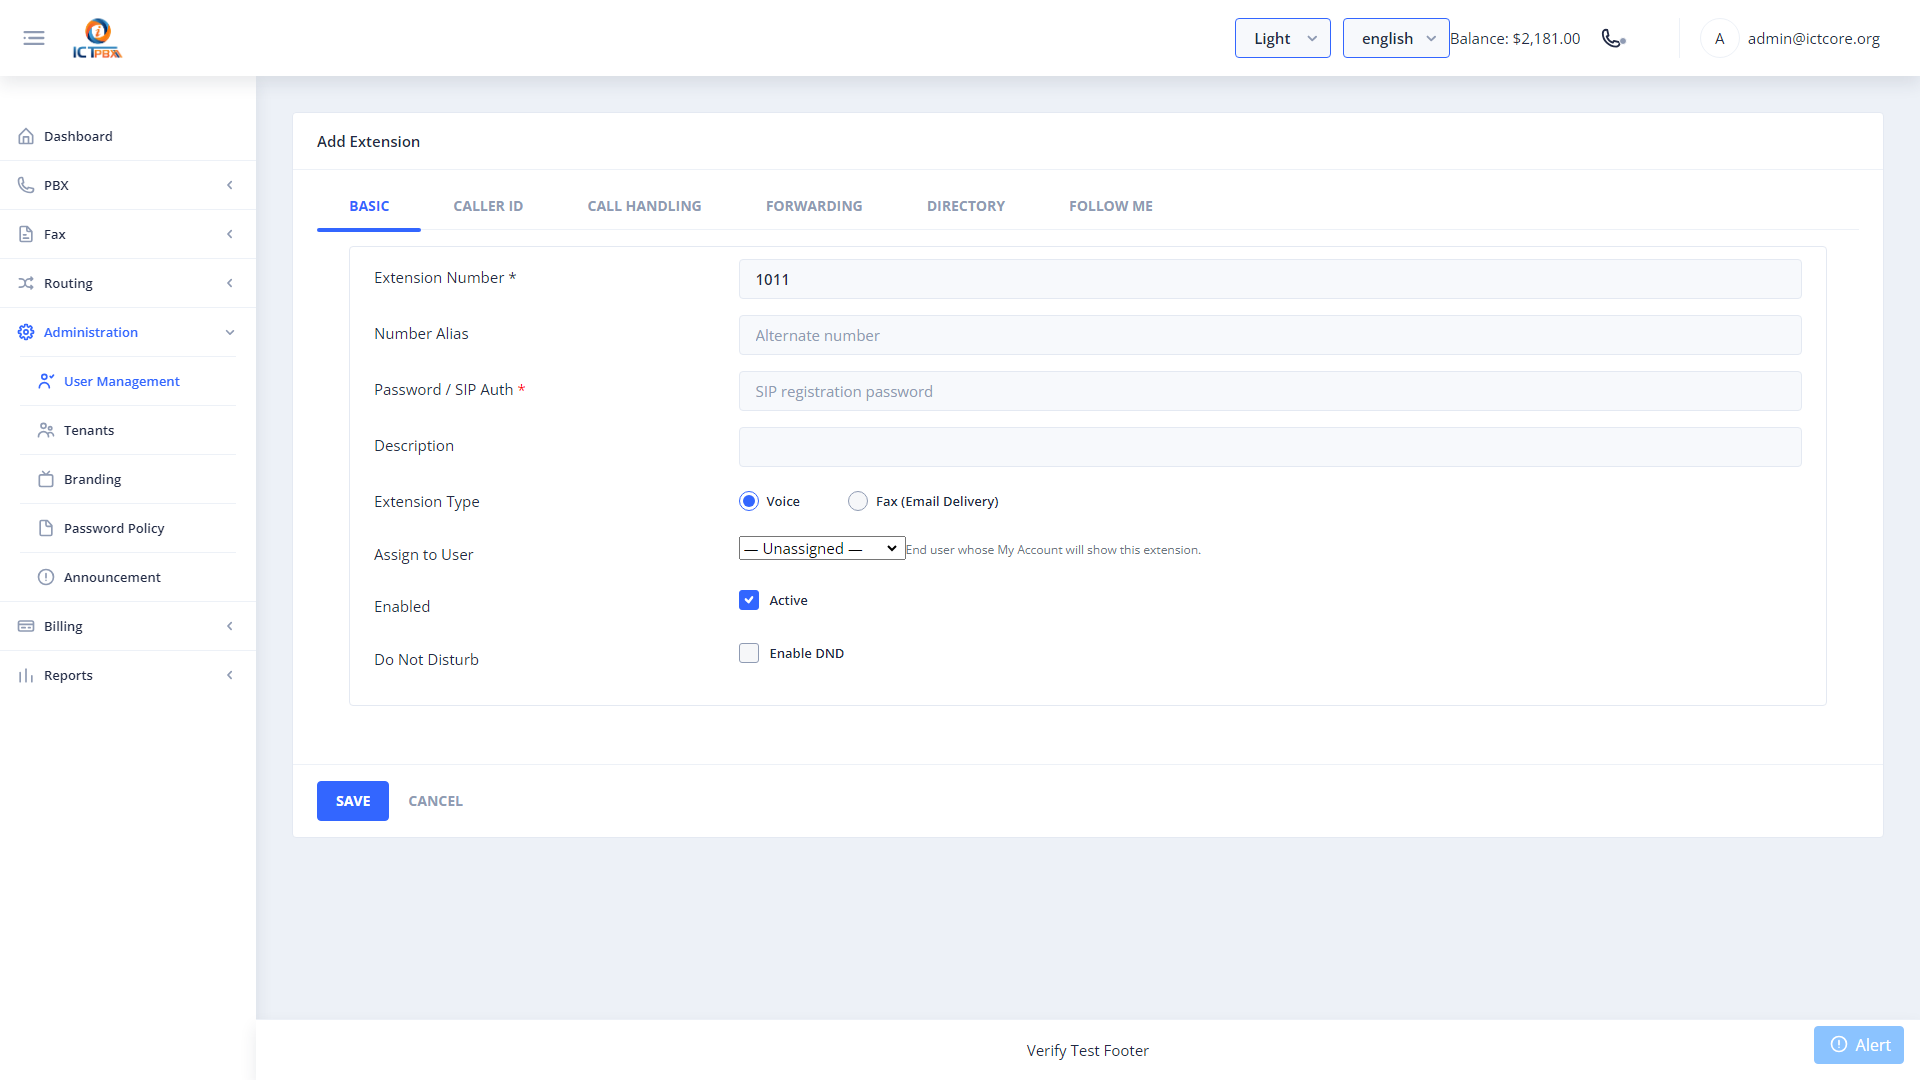Expand the PBX menu chevron

click(230, 185)
